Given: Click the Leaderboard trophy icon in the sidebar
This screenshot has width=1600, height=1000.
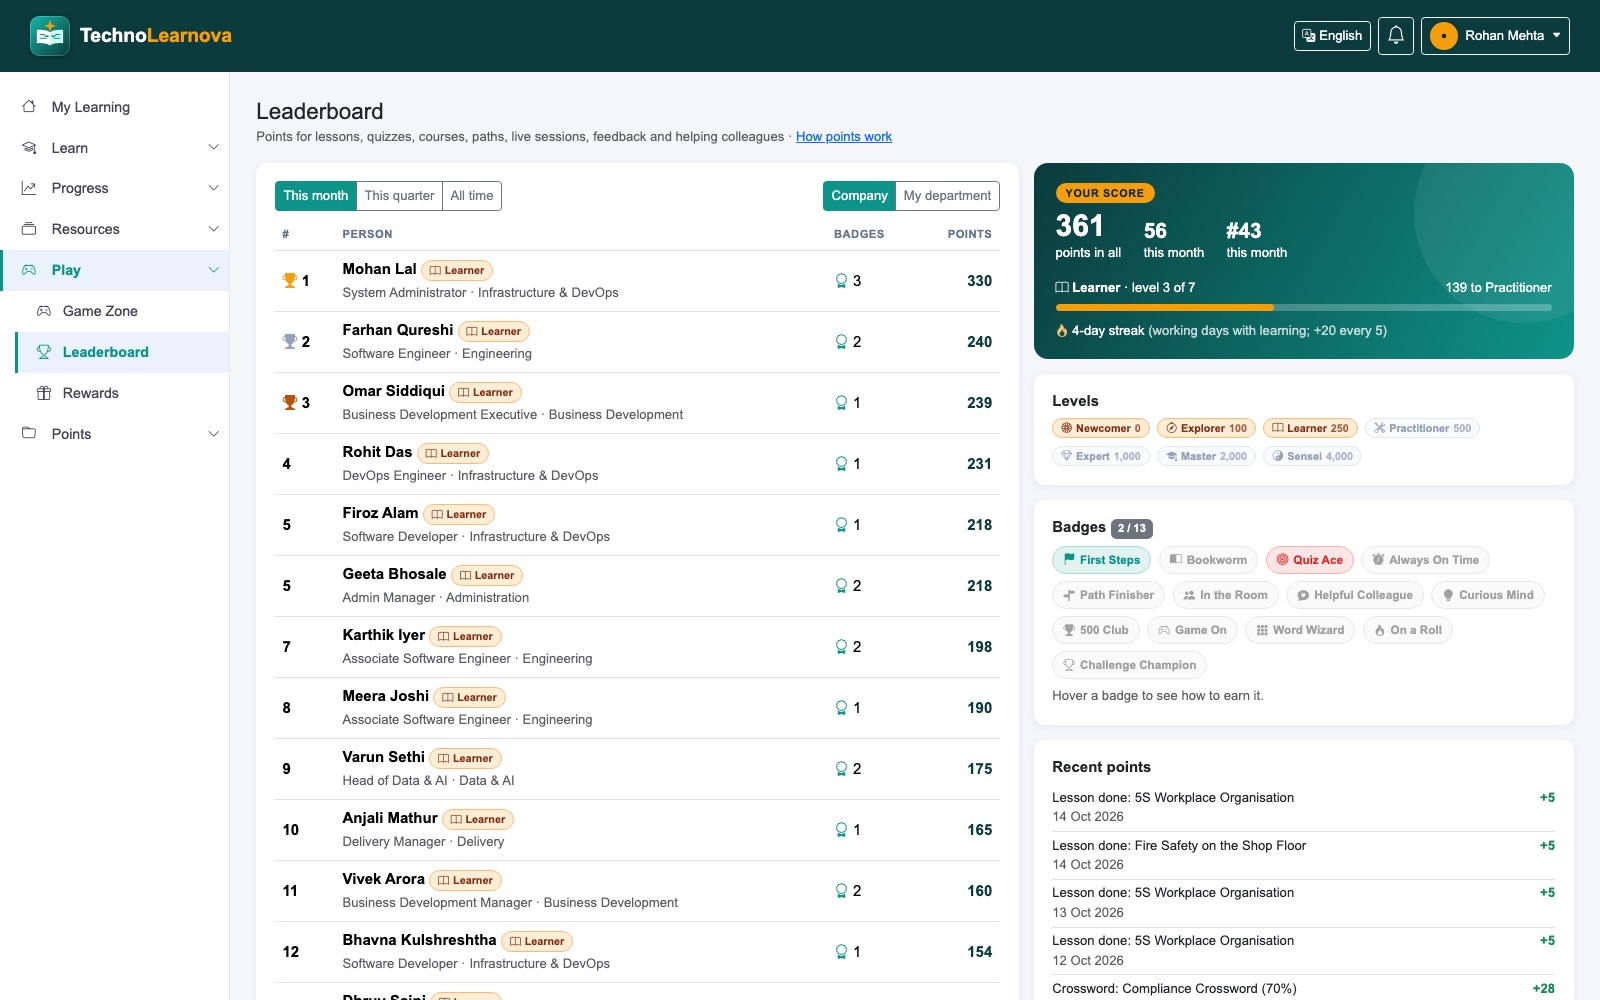Looking at the screenshot, I should point(44,352).
